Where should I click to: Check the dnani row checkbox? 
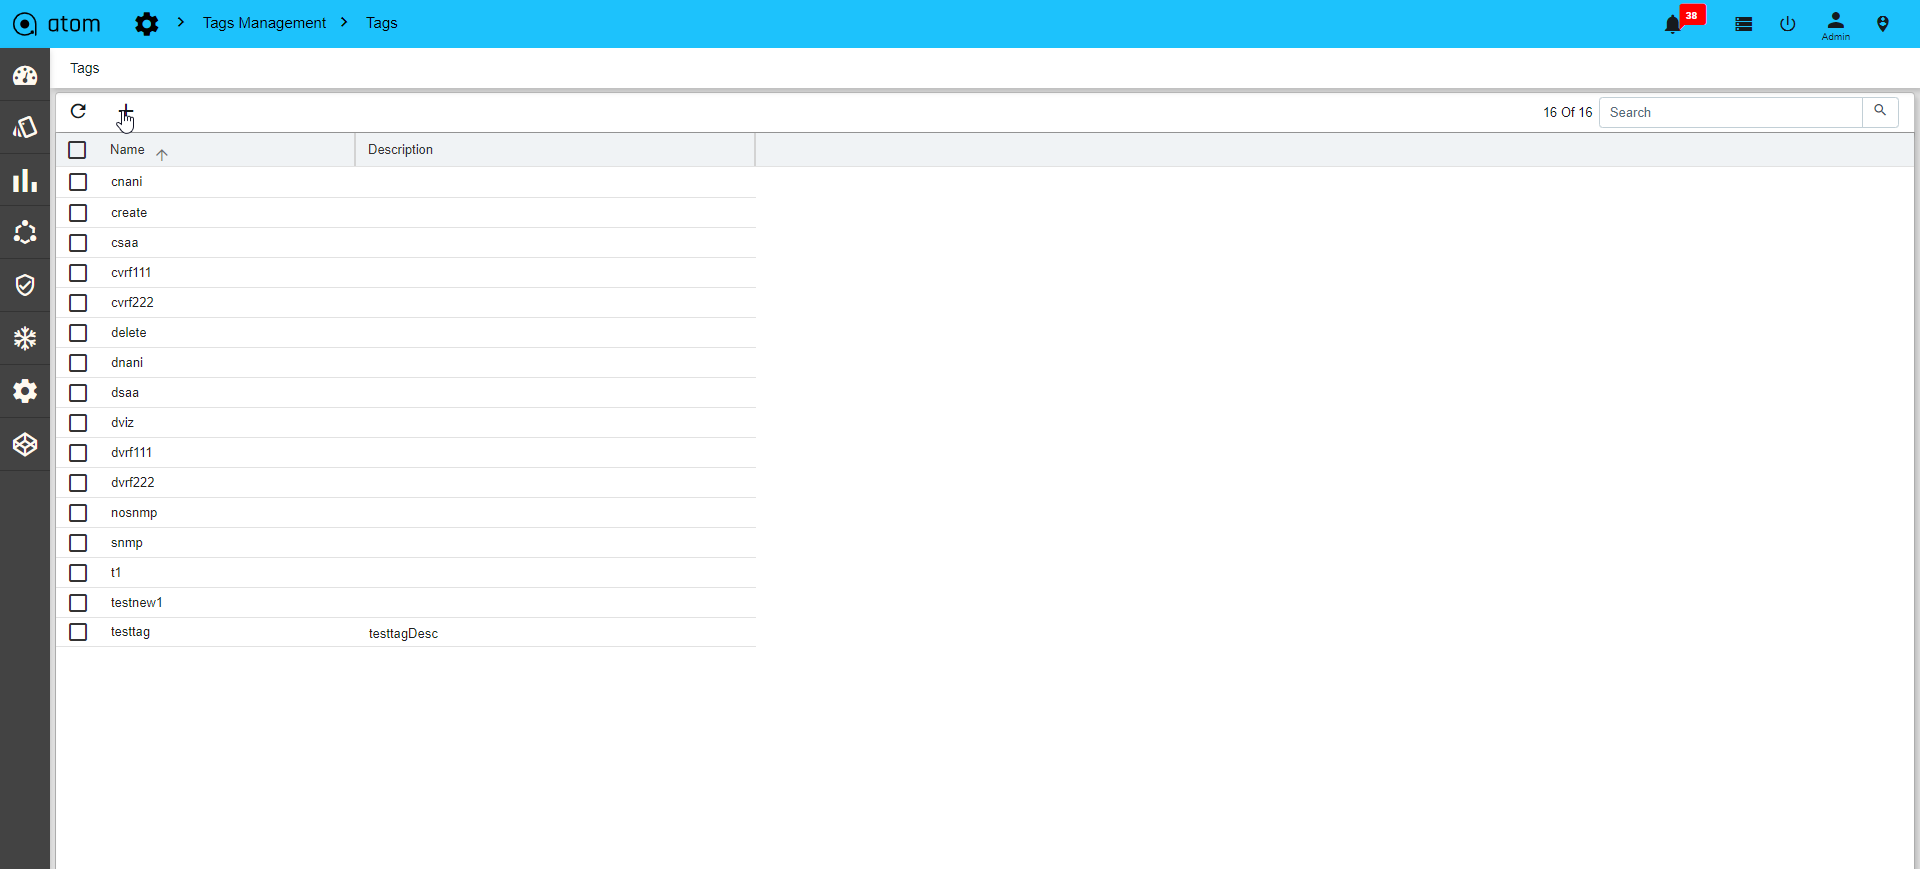(78, 363)
